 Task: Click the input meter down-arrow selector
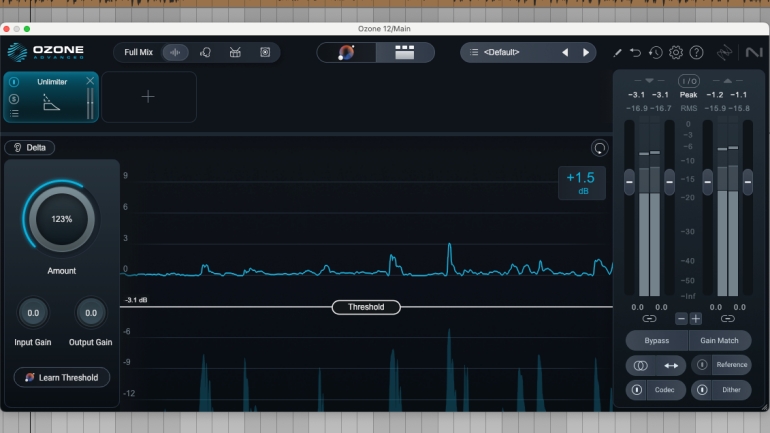649,81
